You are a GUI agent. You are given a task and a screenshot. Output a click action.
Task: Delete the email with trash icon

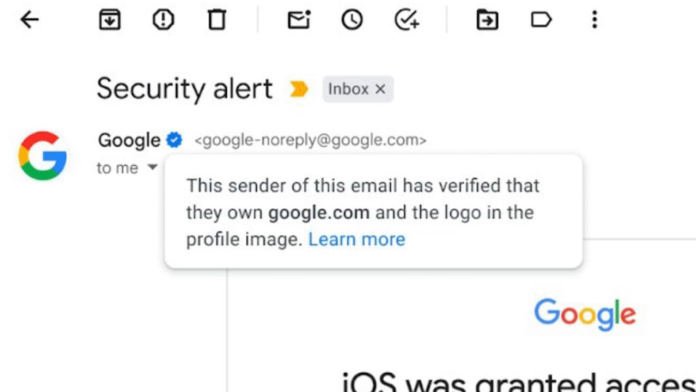coord(217,20)
